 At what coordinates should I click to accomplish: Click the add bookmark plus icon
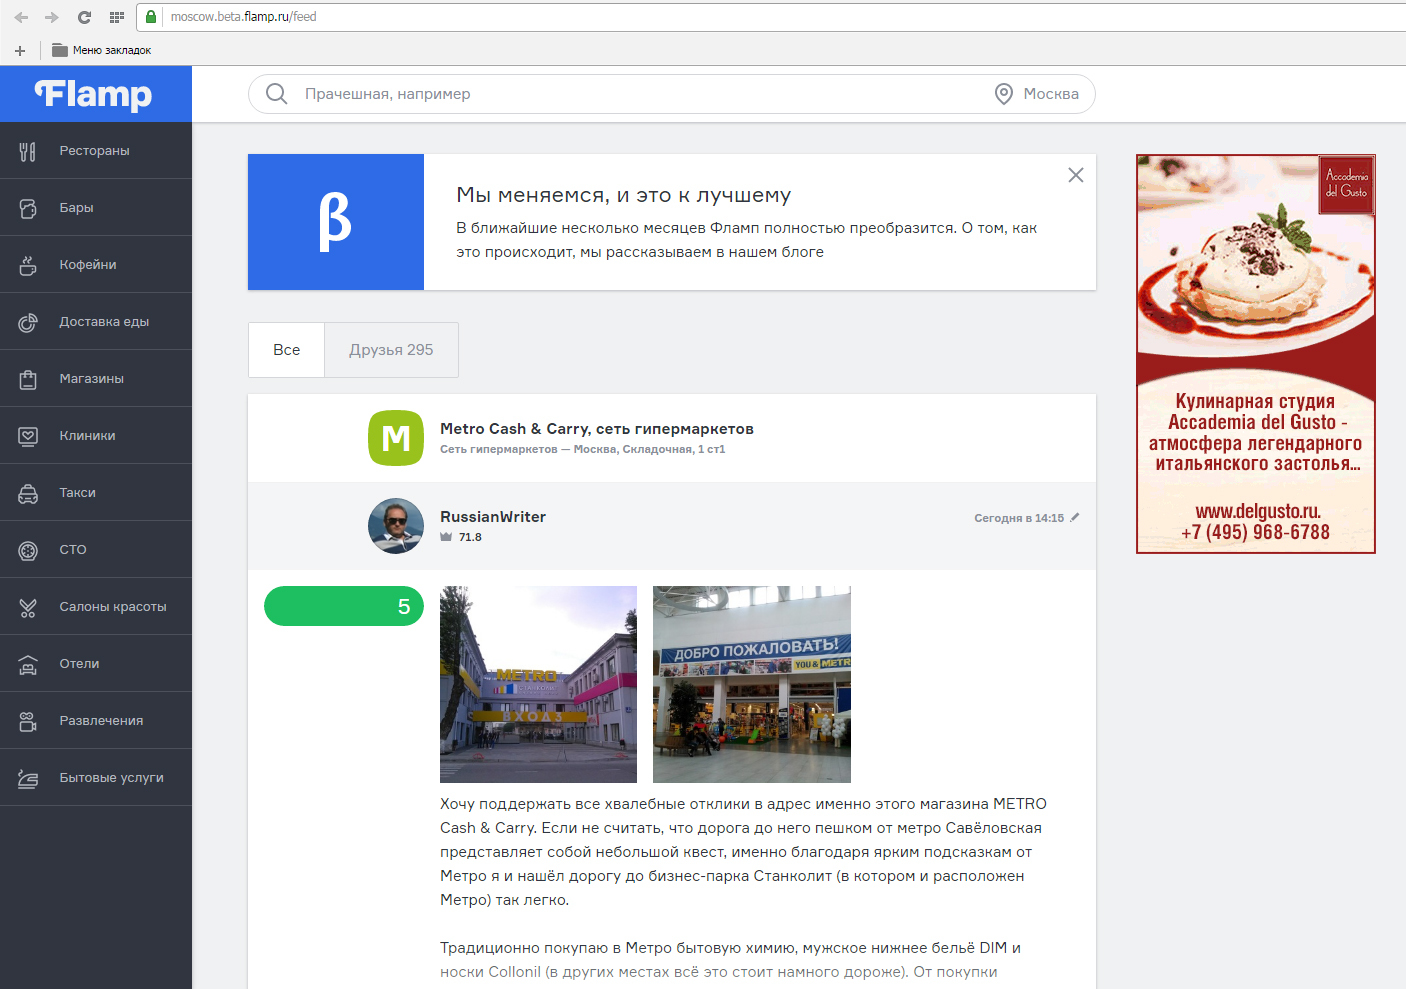tap(19, 50)
